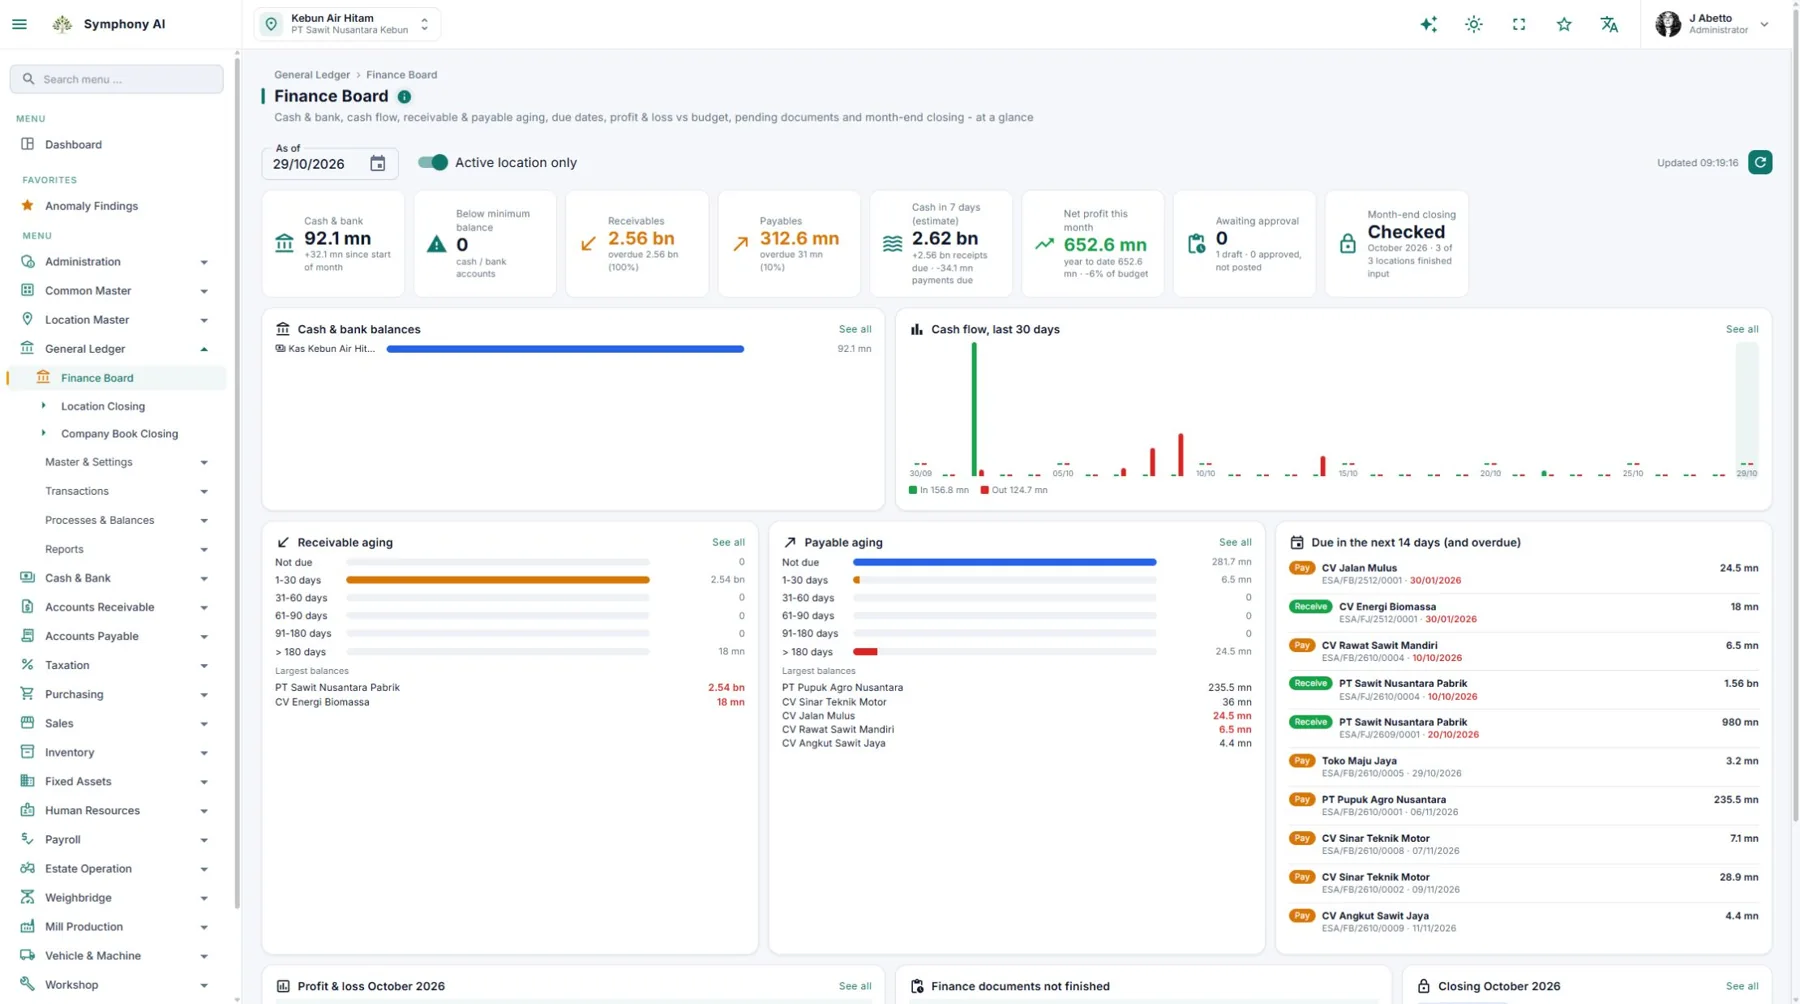1800x1004 pixels.
Task: Expand the Accounts Payable menu
Action: click(x=115, y=636)
